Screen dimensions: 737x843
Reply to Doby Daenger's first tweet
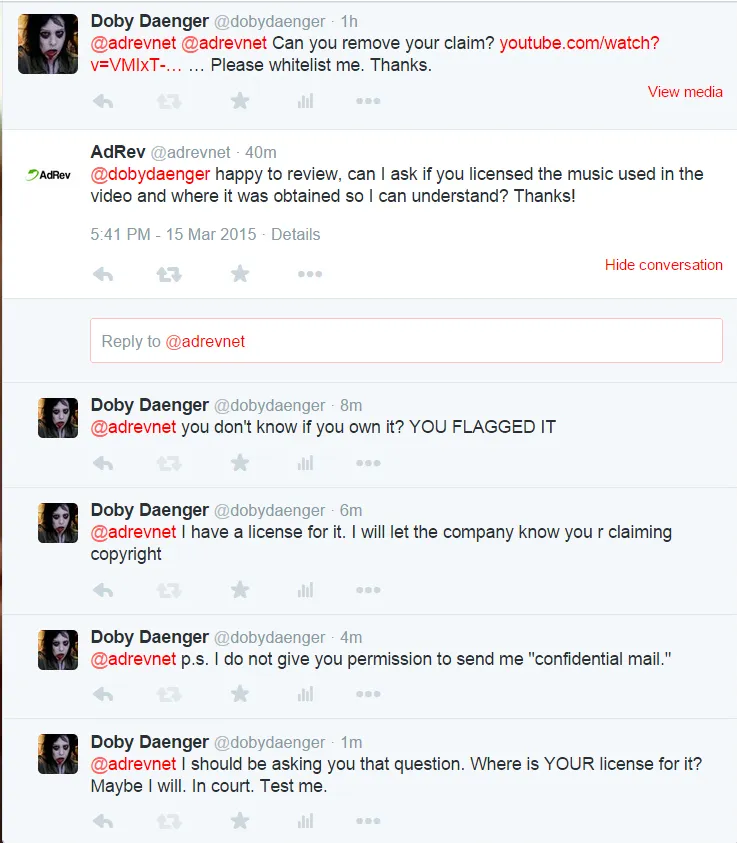coord(102,101)
